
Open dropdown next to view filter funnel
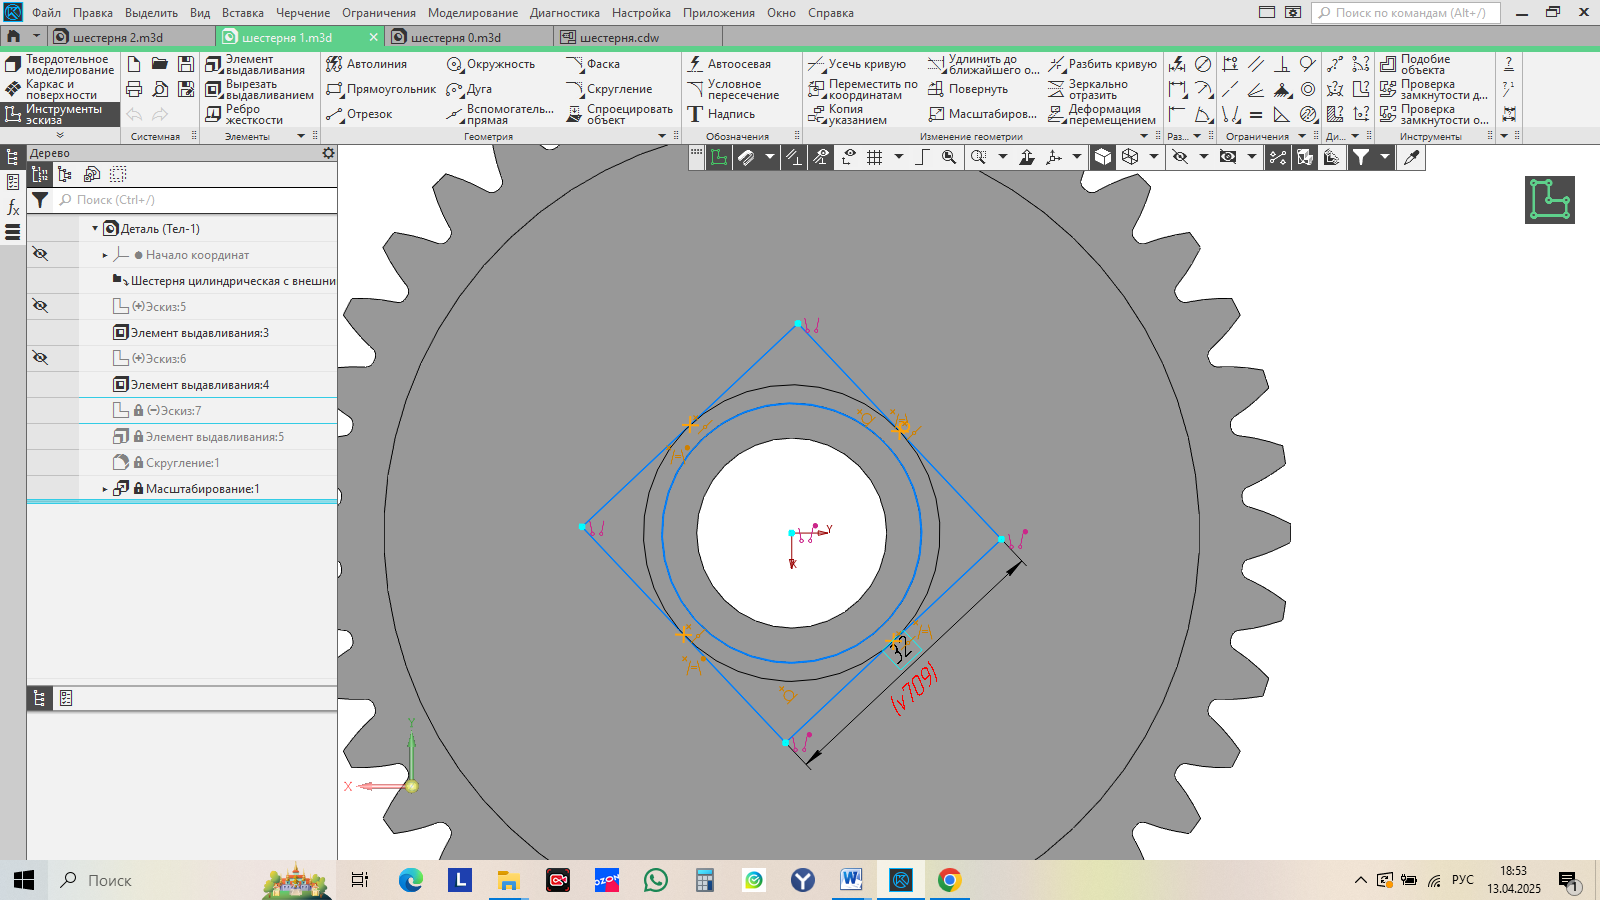(x=1385, y=157)
